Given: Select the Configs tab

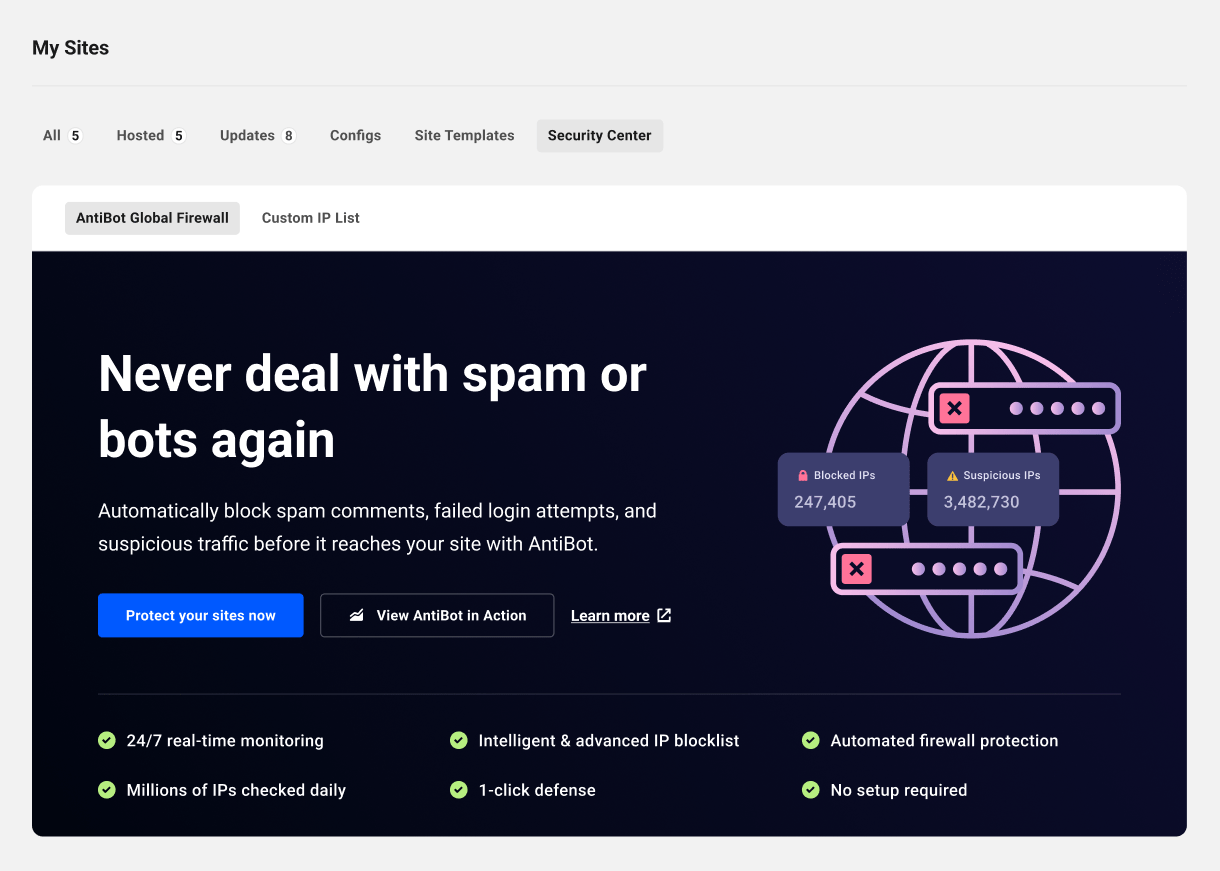Looking at the screenshot, I should tap(355, 135).
